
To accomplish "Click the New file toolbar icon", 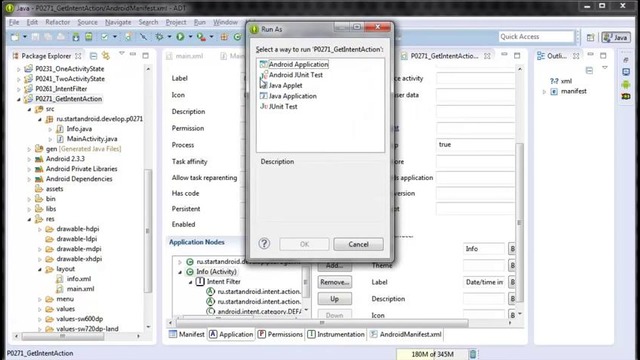I will point(15,37).
